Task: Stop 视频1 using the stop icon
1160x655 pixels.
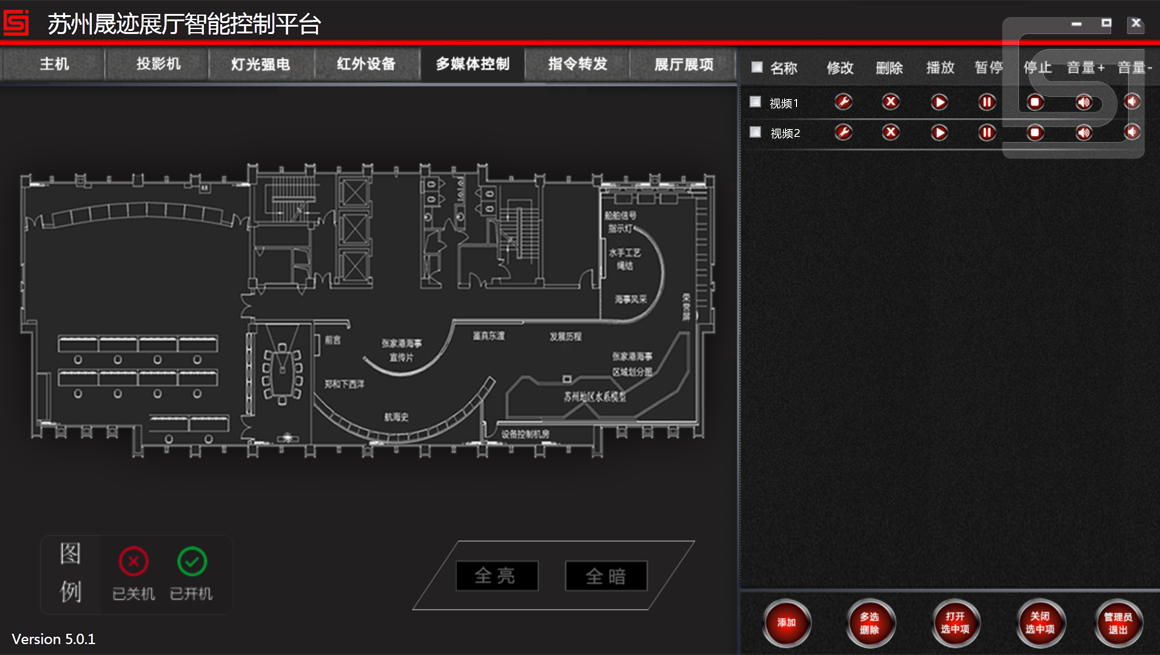Action: [1034, 101]
